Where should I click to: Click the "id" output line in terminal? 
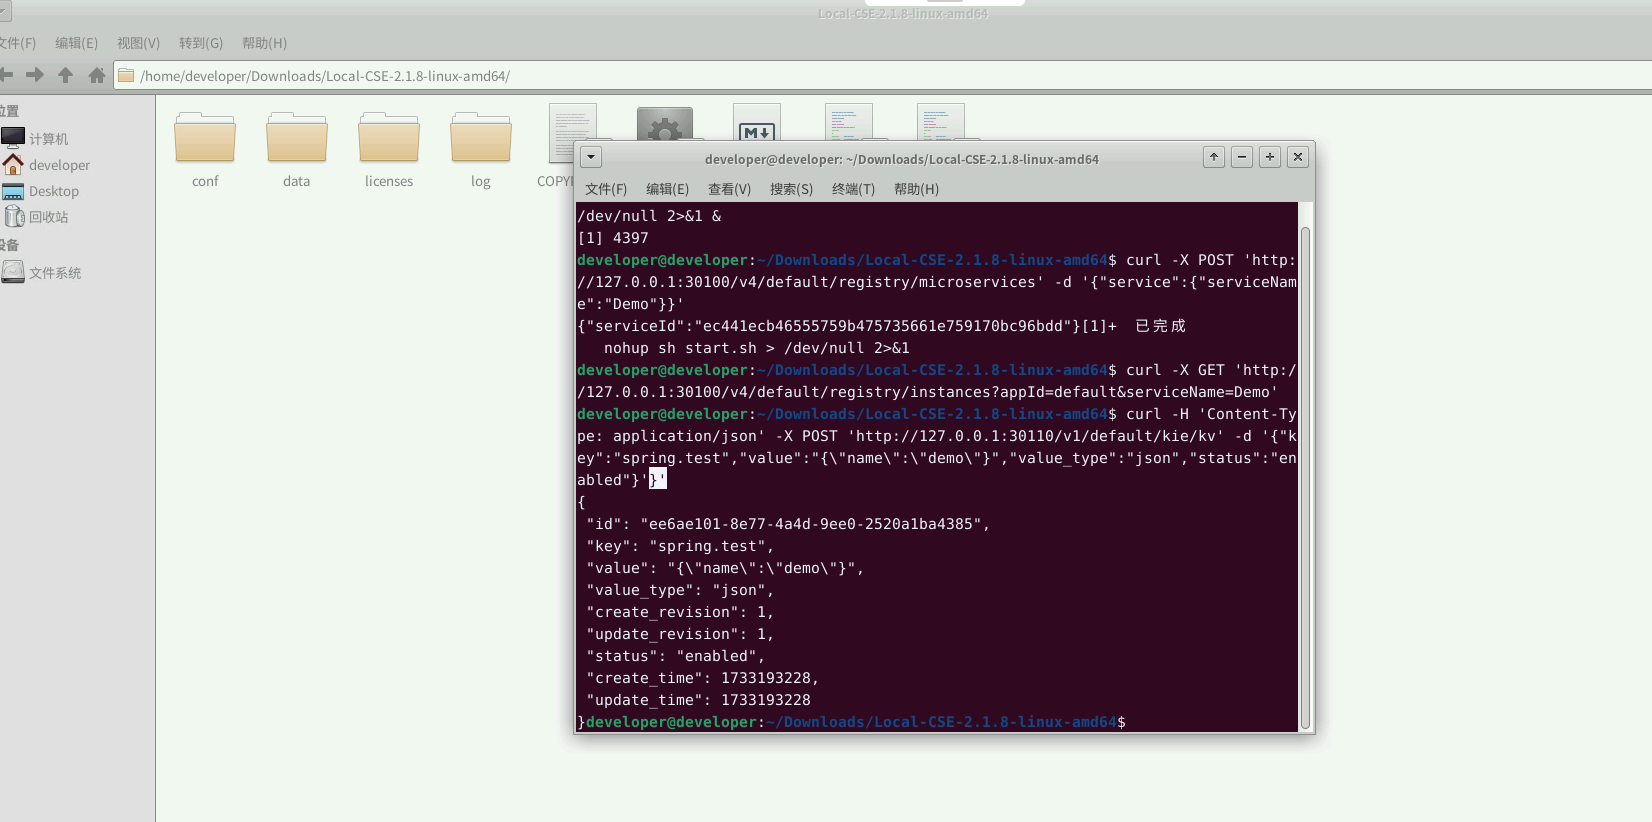pos(788,524)
